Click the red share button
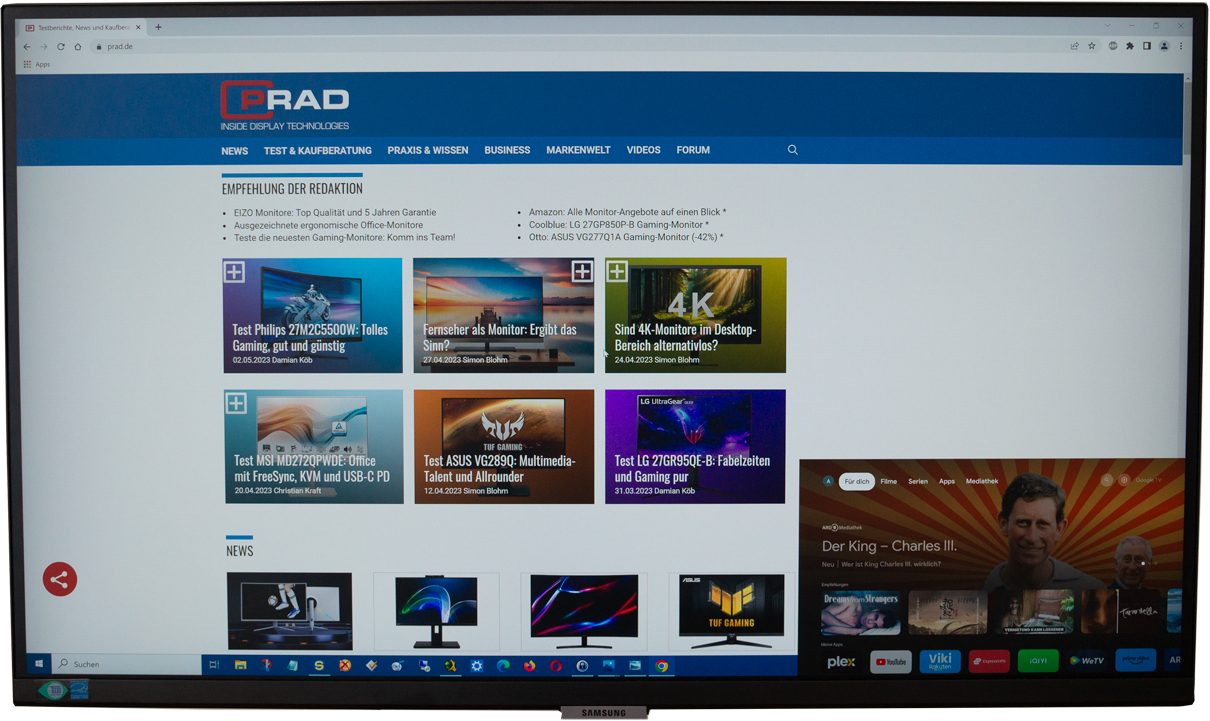Image resolution: width=1210 pixels, height=721 pixels. [59, 579]
